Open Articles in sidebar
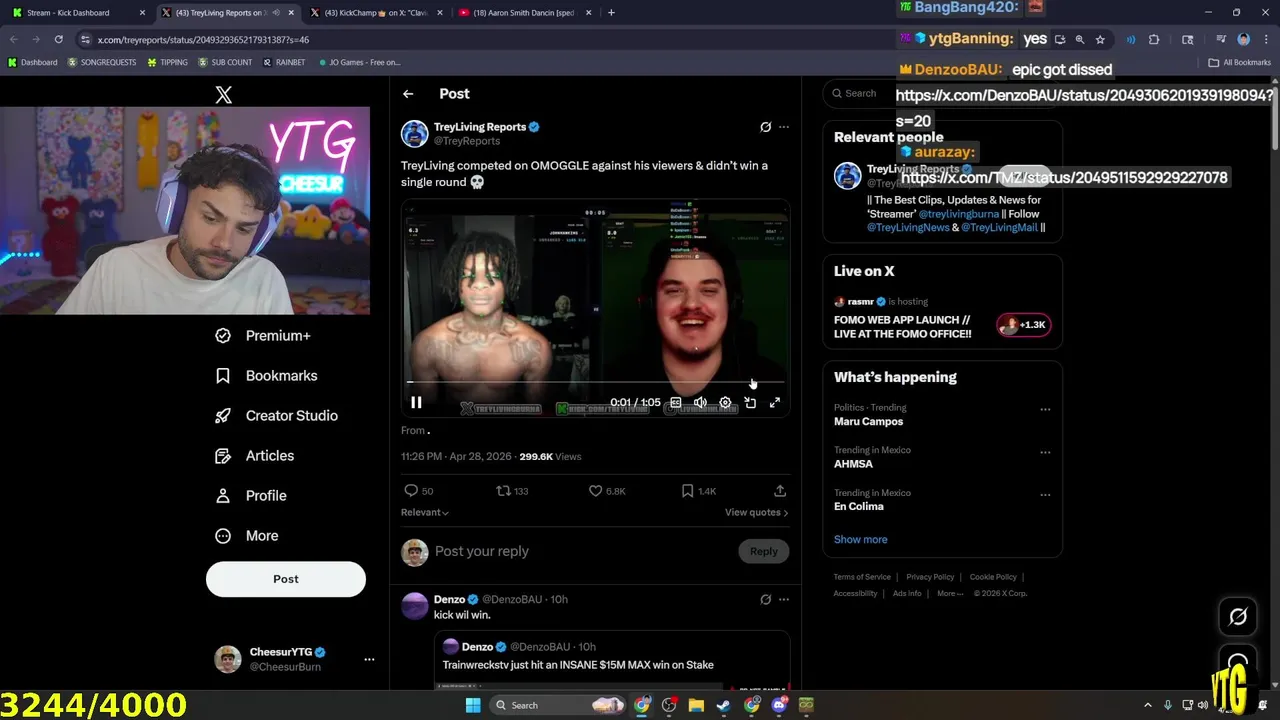This screenshot has height=720, width=1280. coord(255,456)
